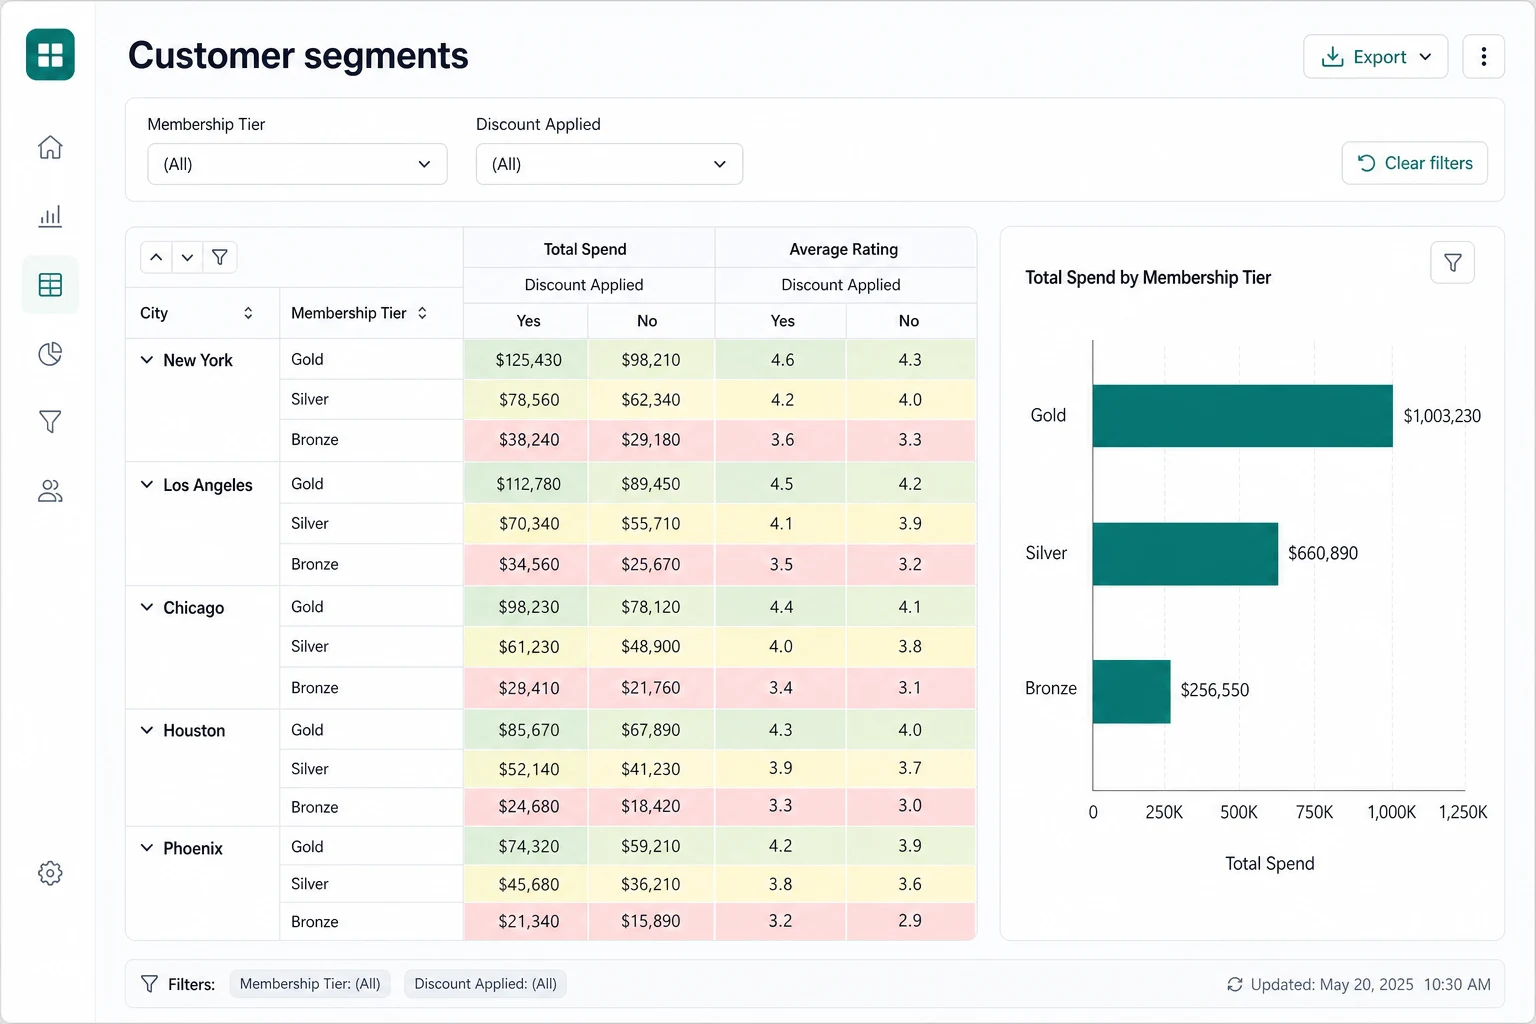Click the Gold bar in the chart
The width and height of the screenshot is (1536, 1024).
1242,416
